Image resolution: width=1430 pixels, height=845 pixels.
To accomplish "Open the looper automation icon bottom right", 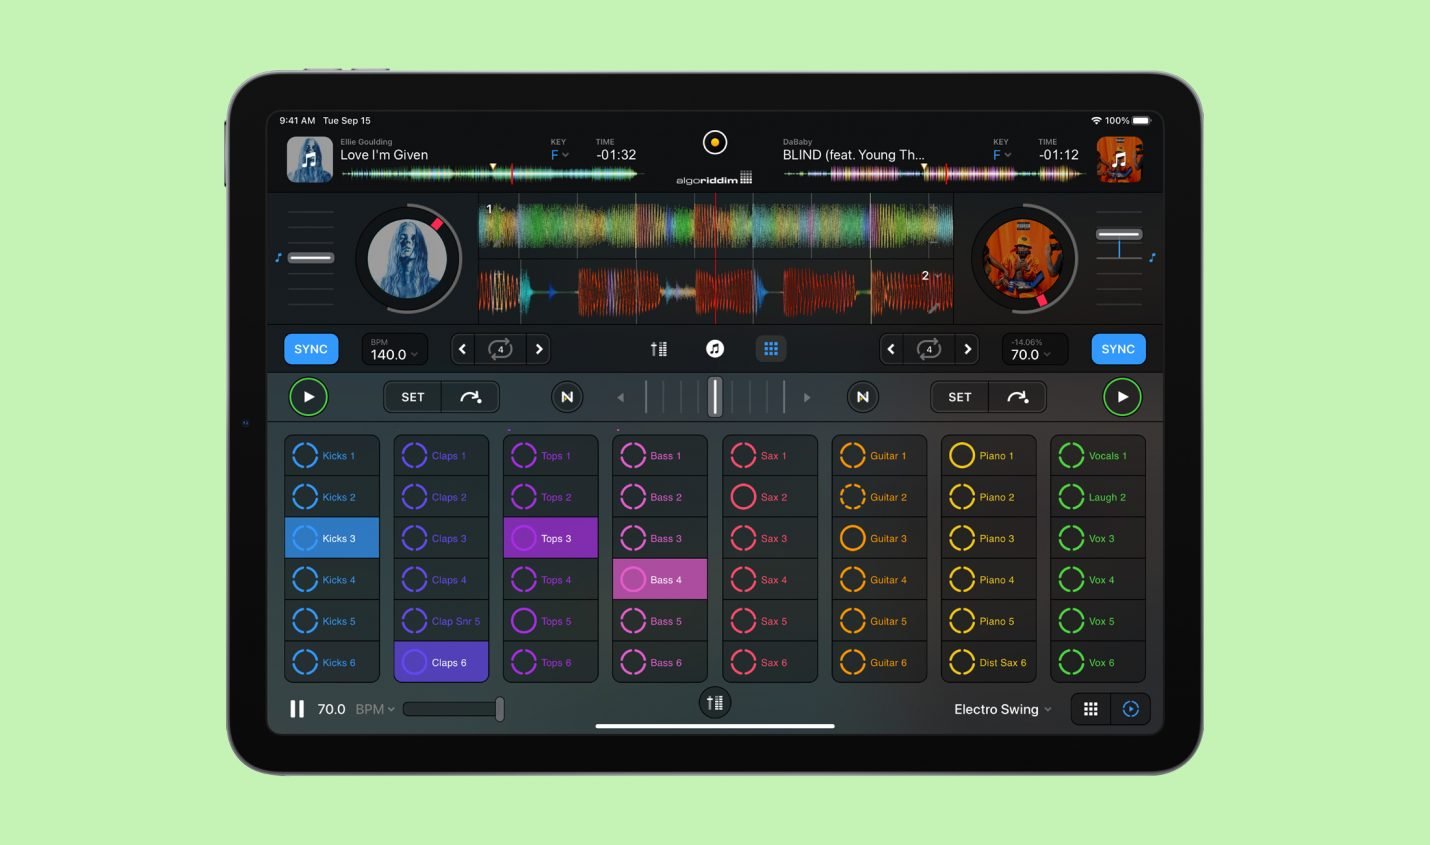I will [x=1130, y=708].
